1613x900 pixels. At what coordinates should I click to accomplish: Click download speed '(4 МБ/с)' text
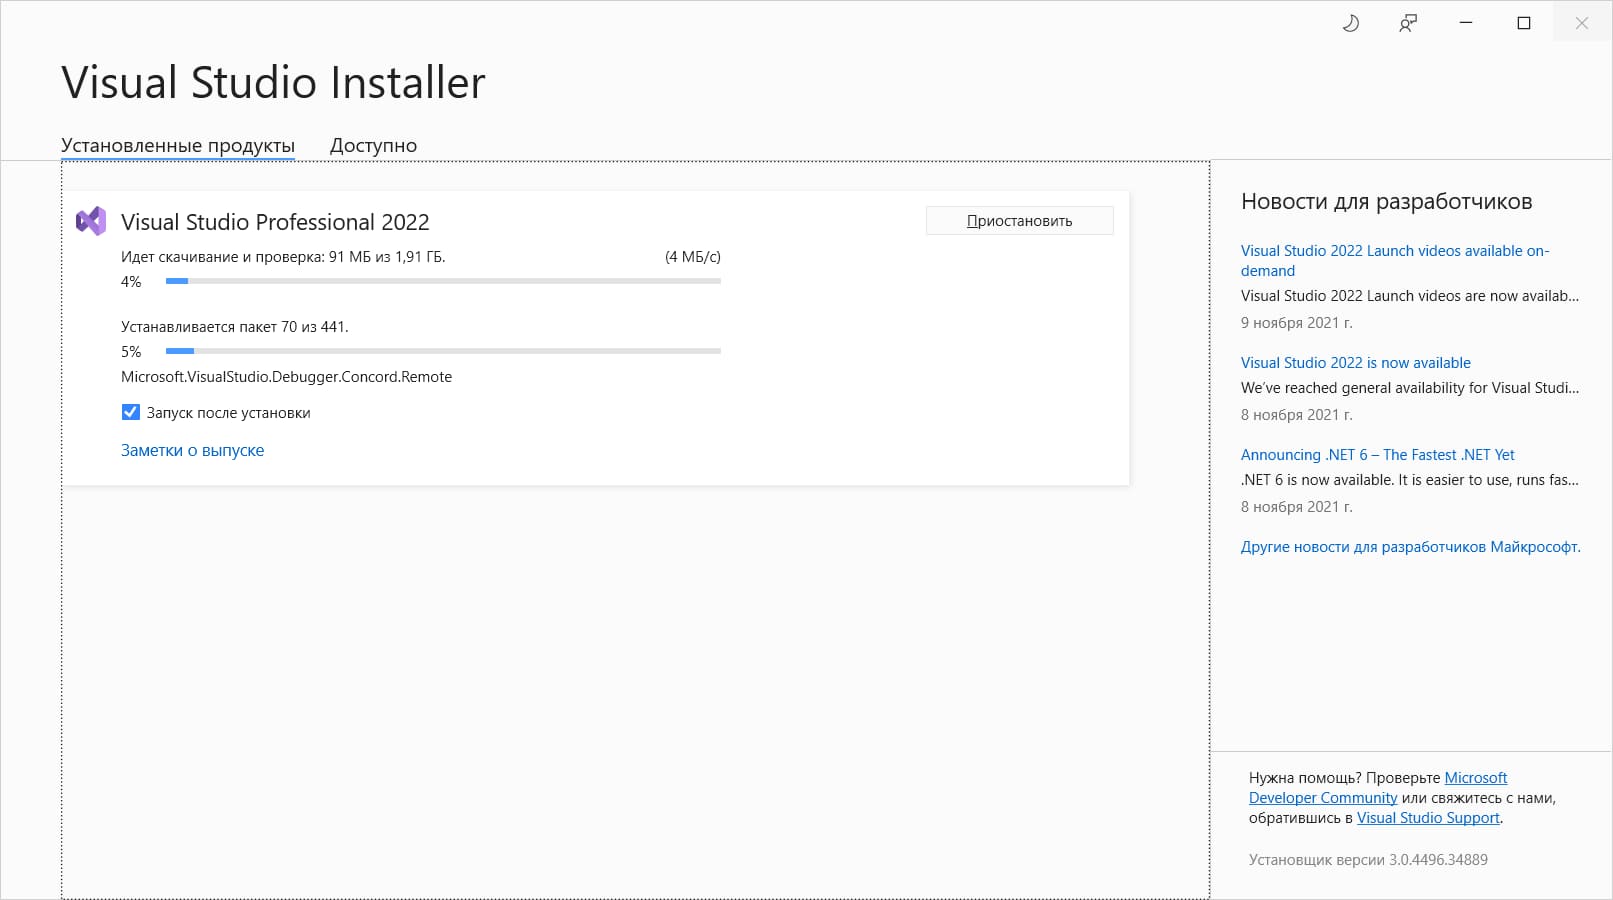(x=692, y=257)
